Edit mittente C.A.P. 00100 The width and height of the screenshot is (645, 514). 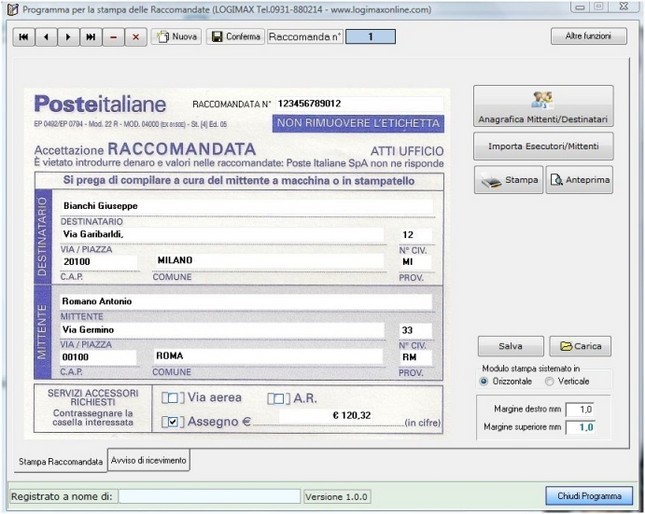point(98,357)
